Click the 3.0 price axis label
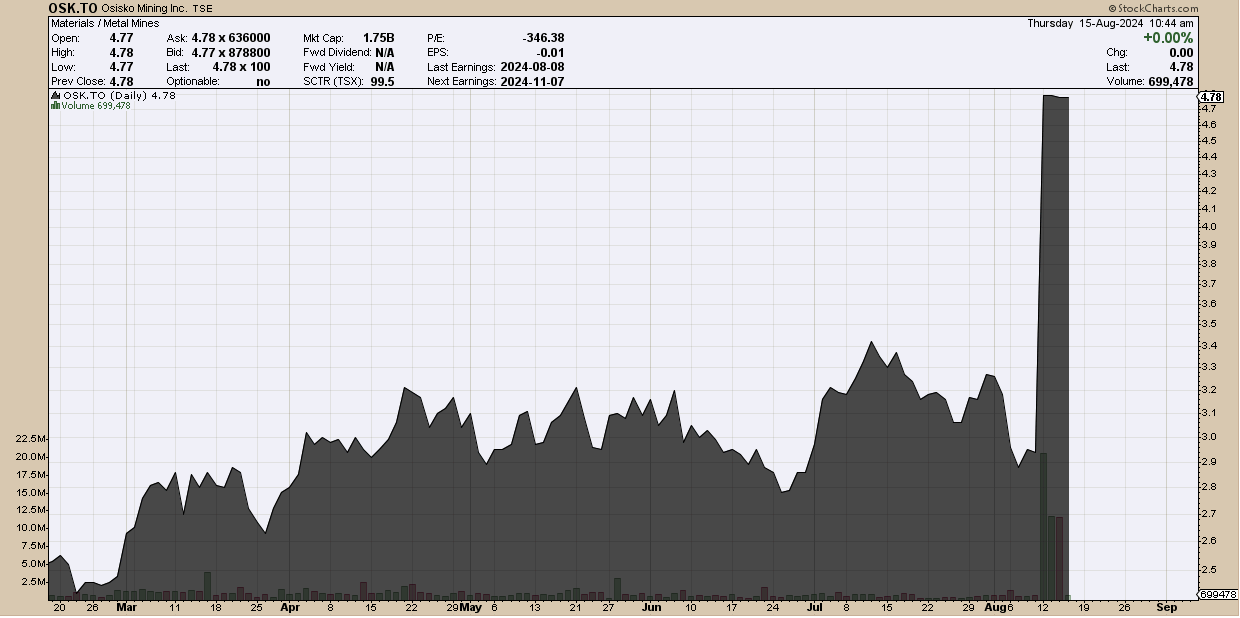Viewport: 1240px width, 618px height. (x=1209, y=437)
